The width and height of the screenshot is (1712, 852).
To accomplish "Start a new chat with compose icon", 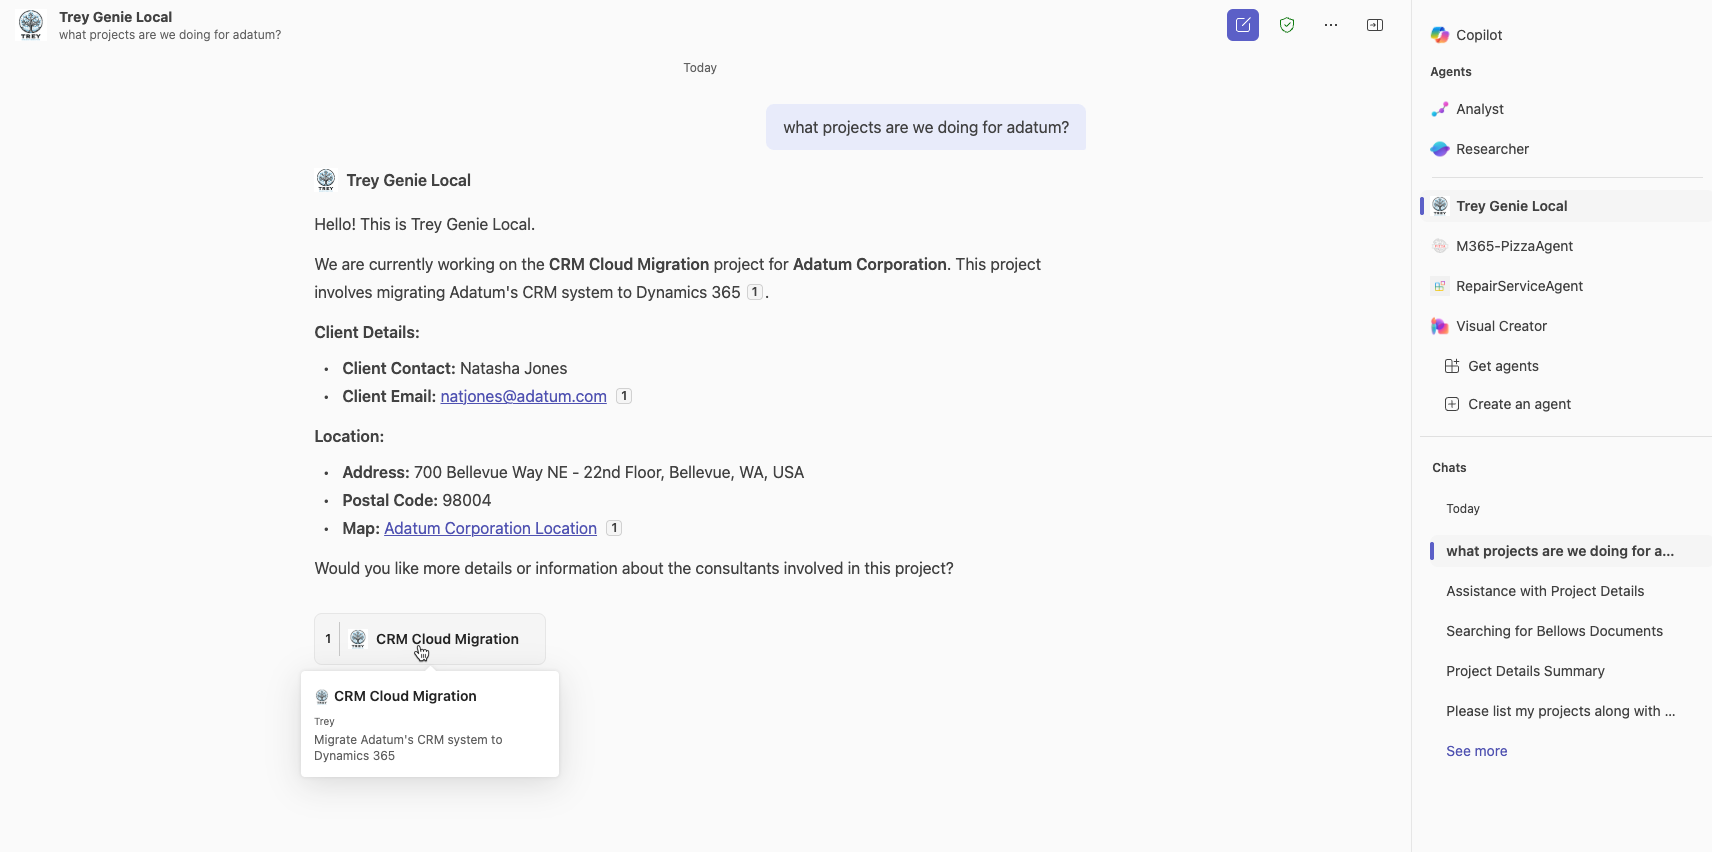I will pyautogui.click(x=1243, y=25).
